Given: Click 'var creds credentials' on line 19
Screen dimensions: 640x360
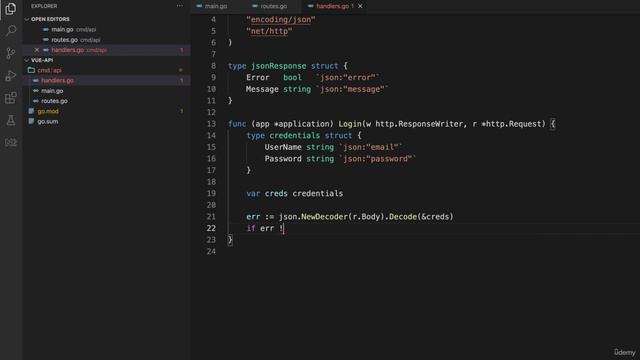Looking at the screenshot, I should coord(294,193).
